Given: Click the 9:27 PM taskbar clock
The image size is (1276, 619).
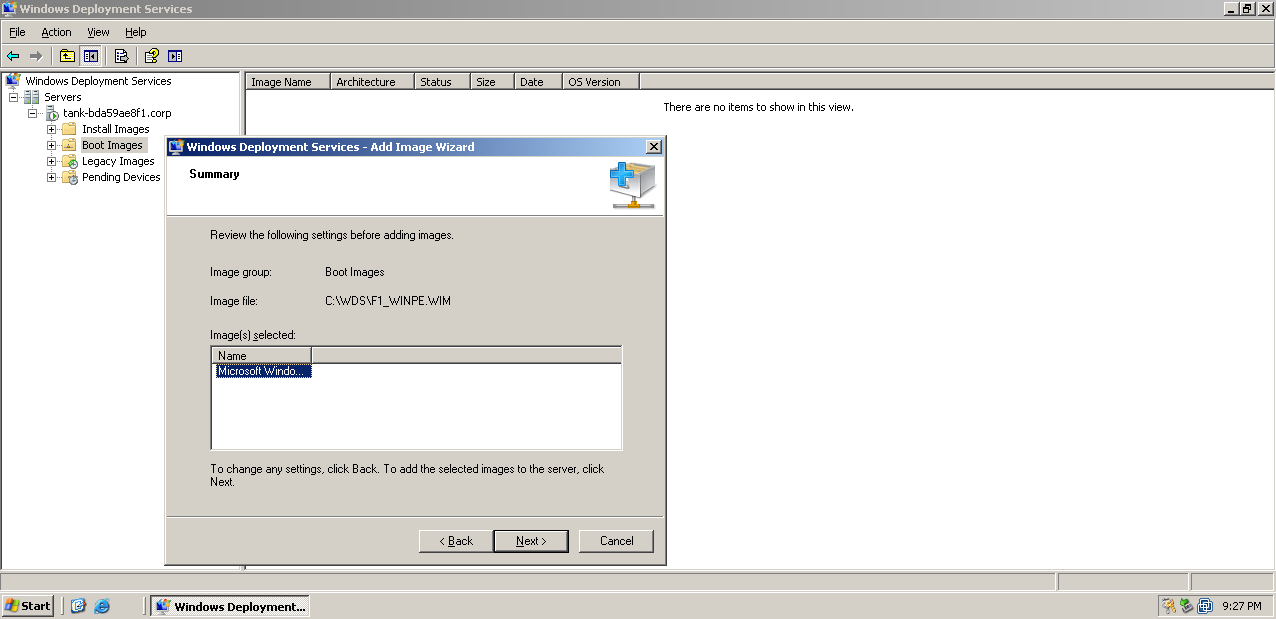Looking at the screenshot, I should (x=1241, y=606).
